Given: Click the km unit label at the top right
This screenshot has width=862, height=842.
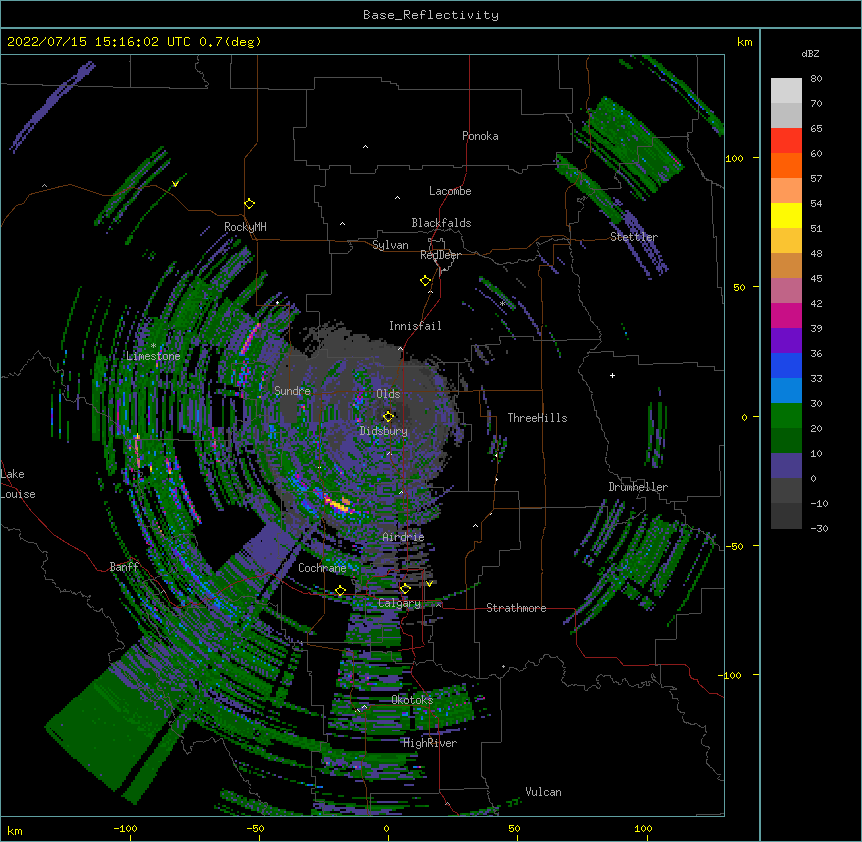Looking at the screenshot, I should 744,42.
